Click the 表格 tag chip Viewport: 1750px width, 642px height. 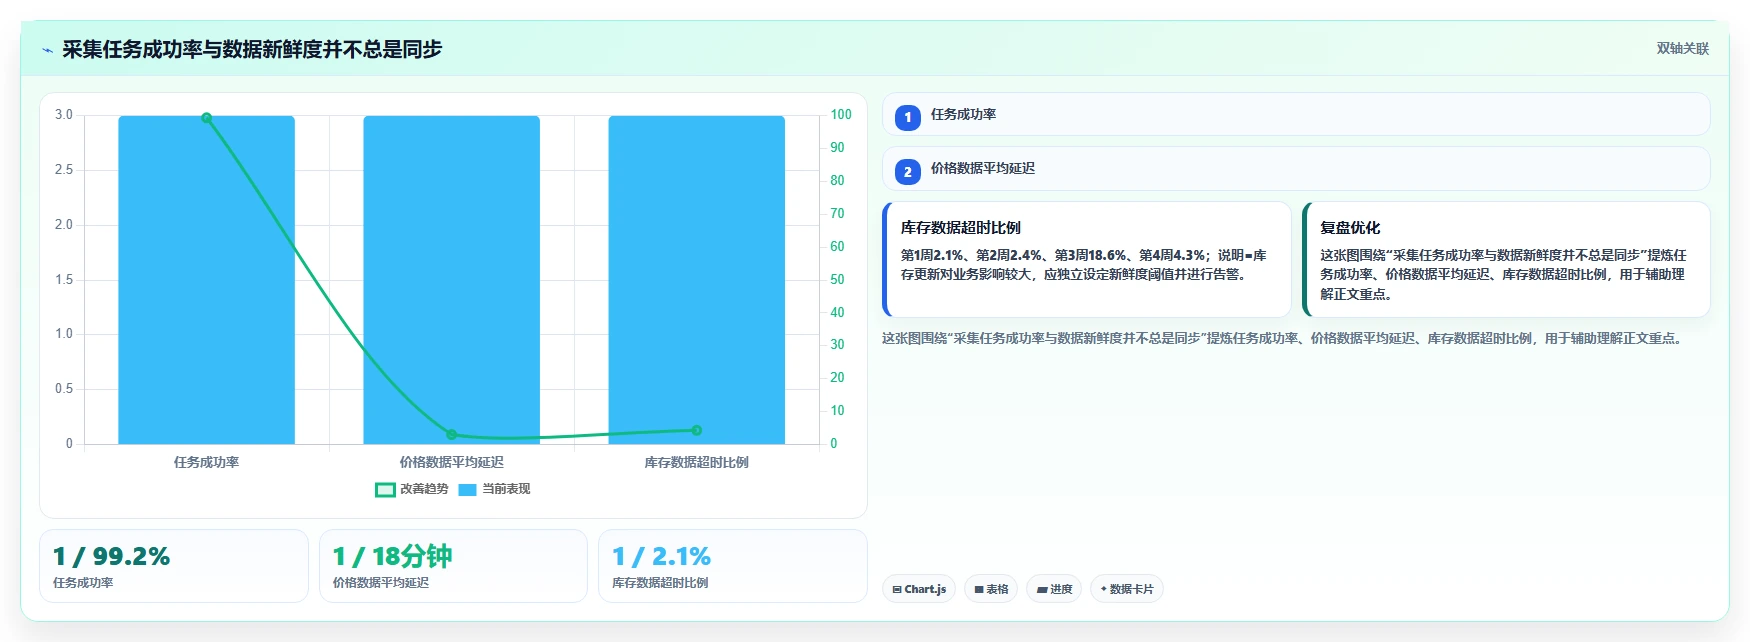991,589
